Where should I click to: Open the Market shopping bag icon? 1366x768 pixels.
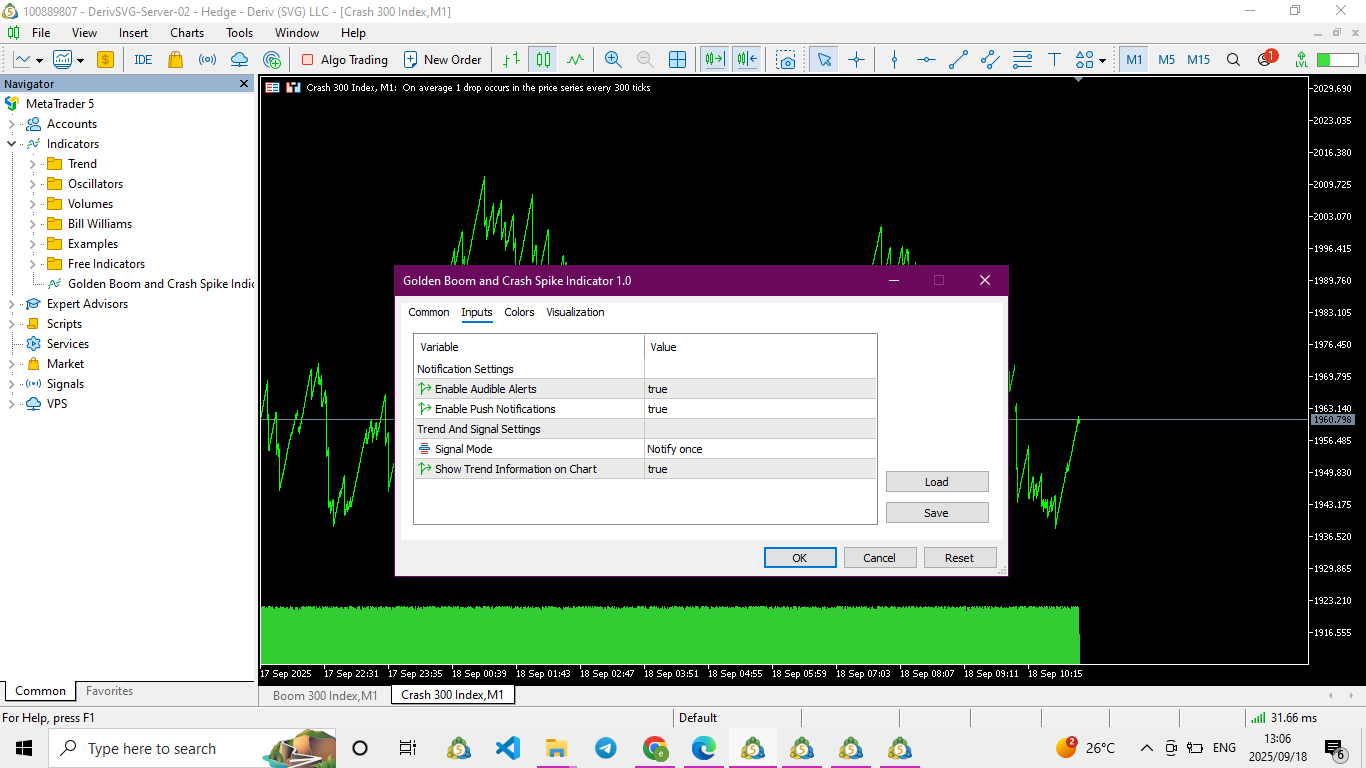click(176, 60)
